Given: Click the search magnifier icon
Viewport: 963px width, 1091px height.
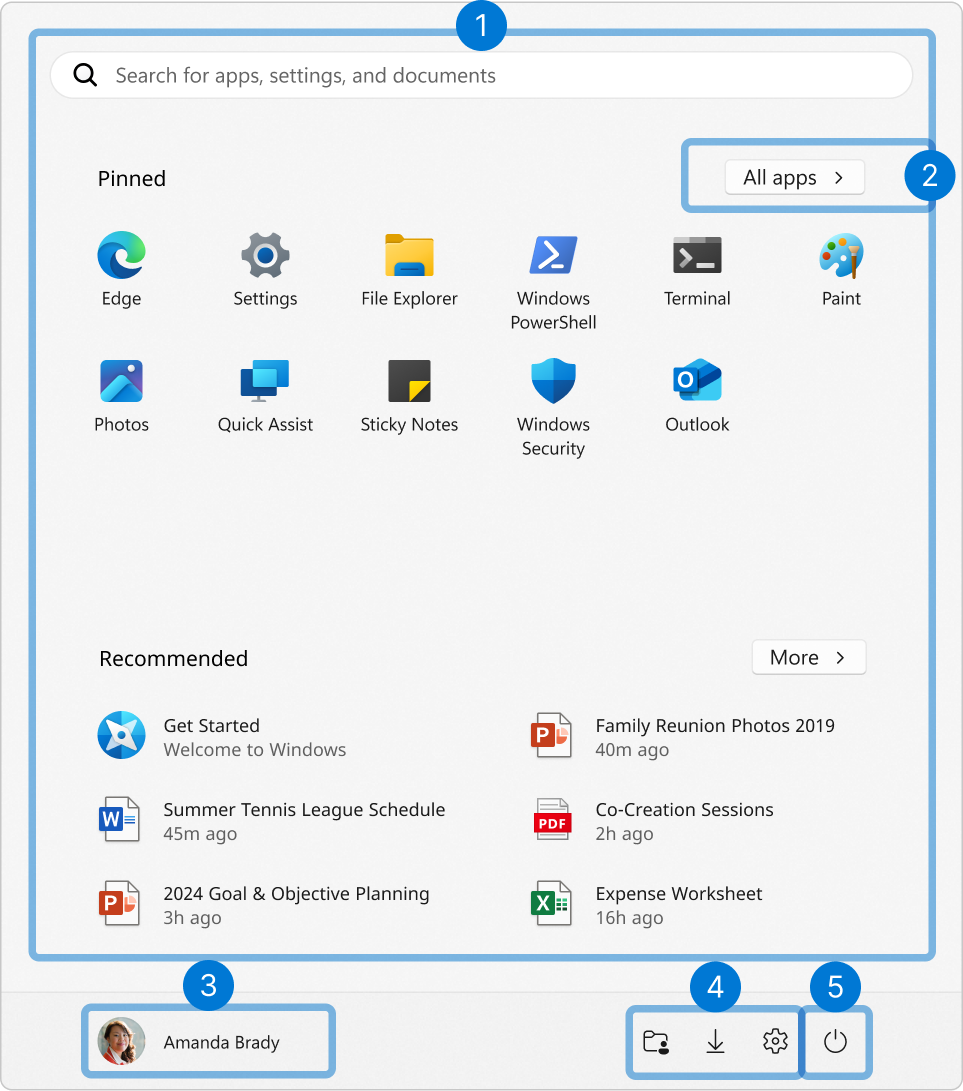Looking at the screenshot, I should tap(85, 74).
